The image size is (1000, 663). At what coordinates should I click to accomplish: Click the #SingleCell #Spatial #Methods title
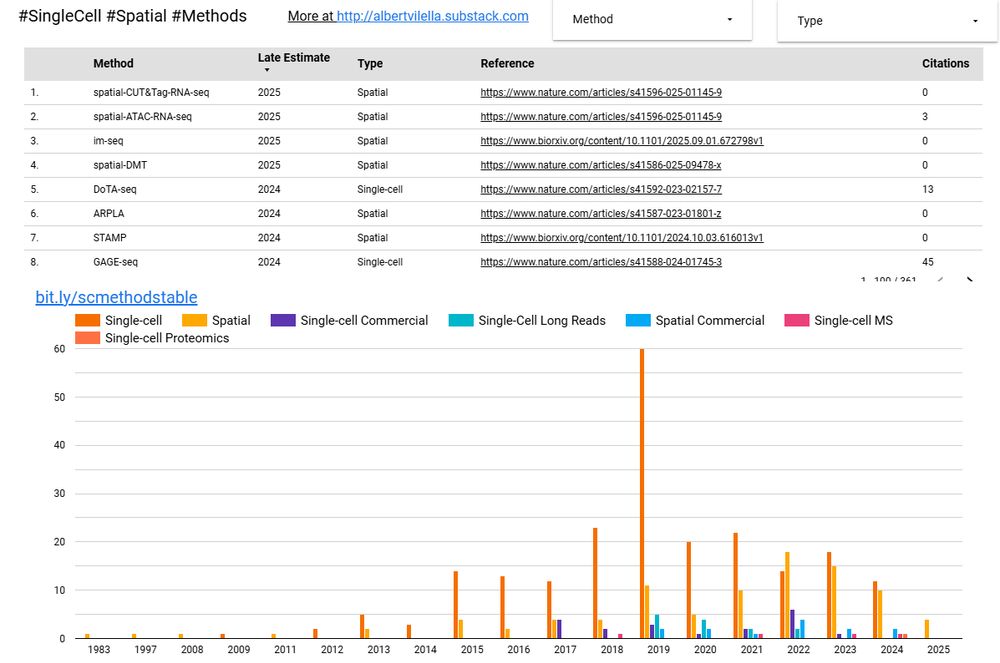pyautogui.click(x=133, y=16)
